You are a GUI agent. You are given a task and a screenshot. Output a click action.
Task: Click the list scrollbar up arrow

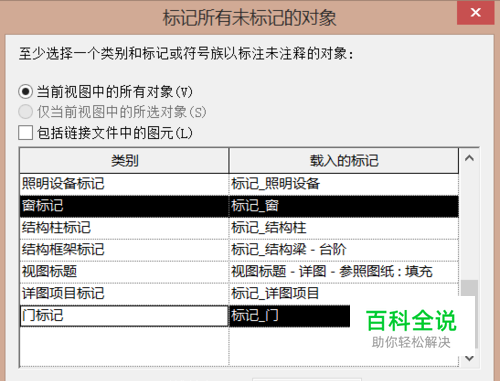(x=469, y=158)
